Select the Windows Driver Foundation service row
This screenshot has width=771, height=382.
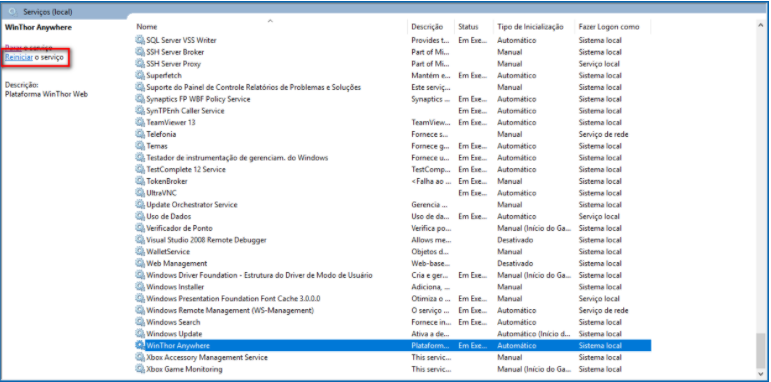(x=393, y=275)
